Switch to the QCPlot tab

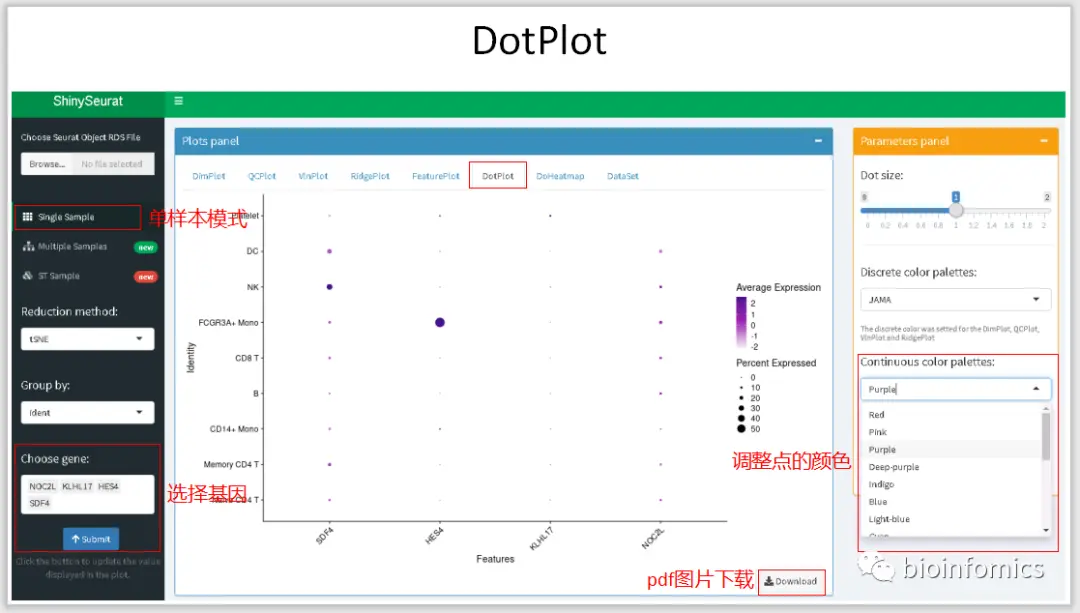coord(262,176)
